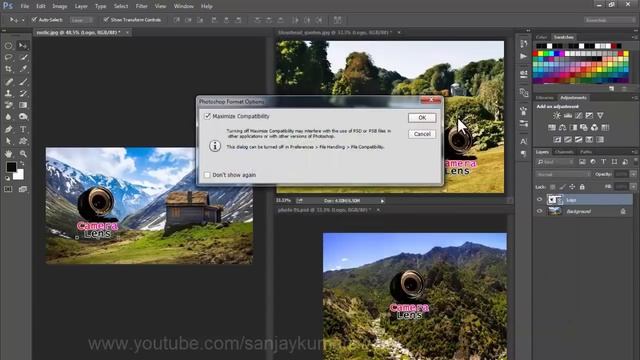Screen dimensions: 640x360
Task: Select the Eyedropper tool
Action: click(23, 69)
